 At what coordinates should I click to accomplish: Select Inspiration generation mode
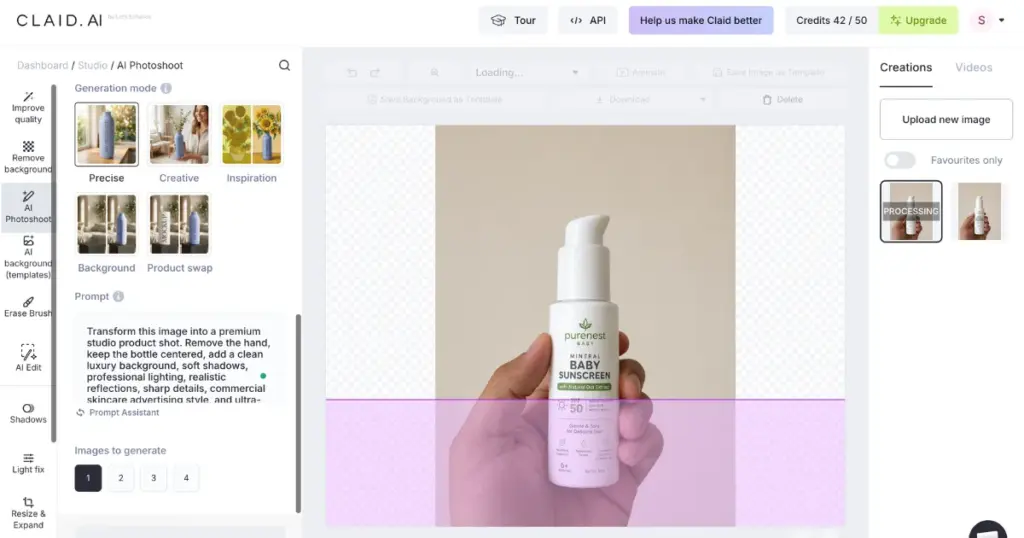point(251,142)
